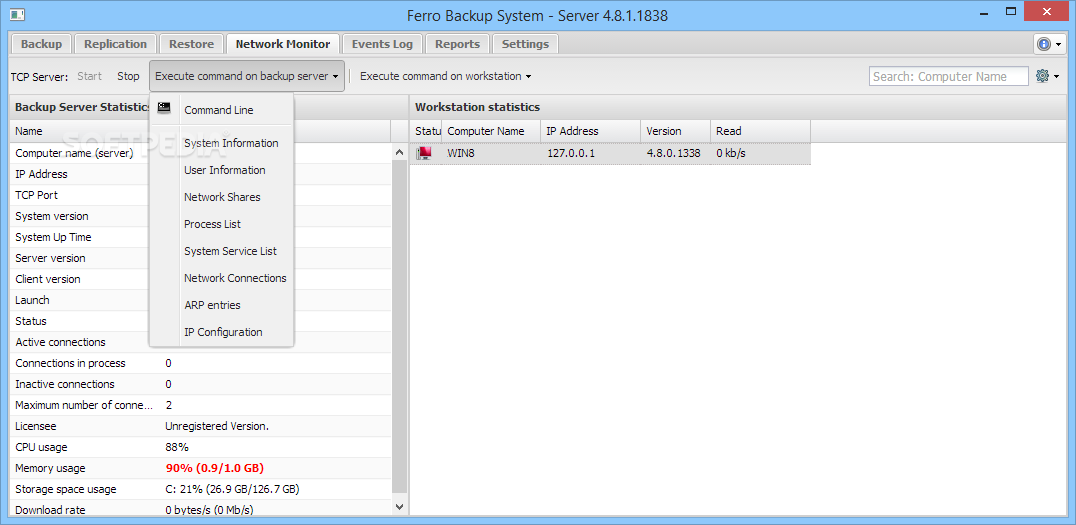Open the Events Log tab
Image resolution: width=1076 pixels, height=525 pixels.
click(x=382, y=44)
